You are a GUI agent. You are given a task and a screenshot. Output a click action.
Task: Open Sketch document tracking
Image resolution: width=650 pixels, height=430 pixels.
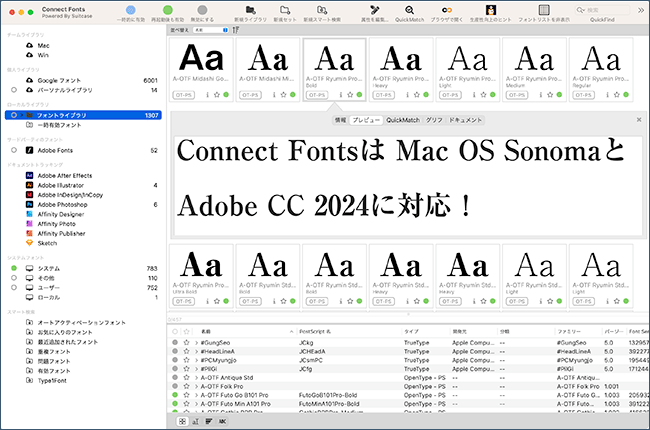click(x=47, y=243)
